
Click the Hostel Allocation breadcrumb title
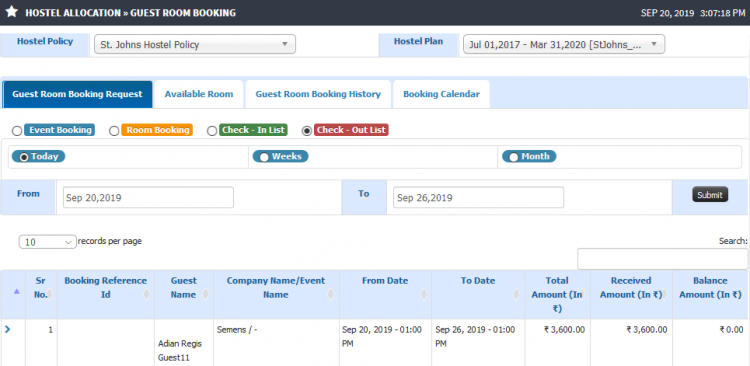pyautogui.click(x=72, y=13)
